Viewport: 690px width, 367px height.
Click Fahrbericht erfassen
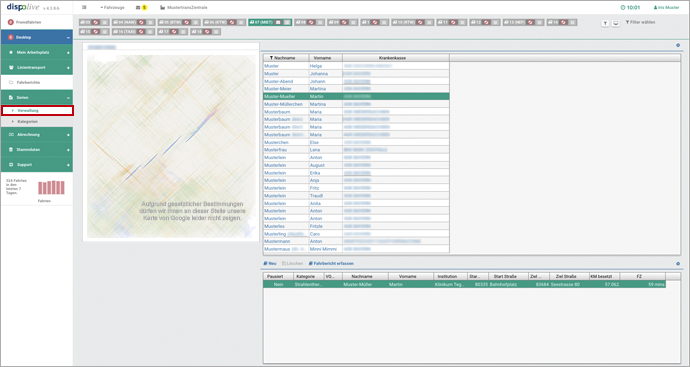coord(331,263)
